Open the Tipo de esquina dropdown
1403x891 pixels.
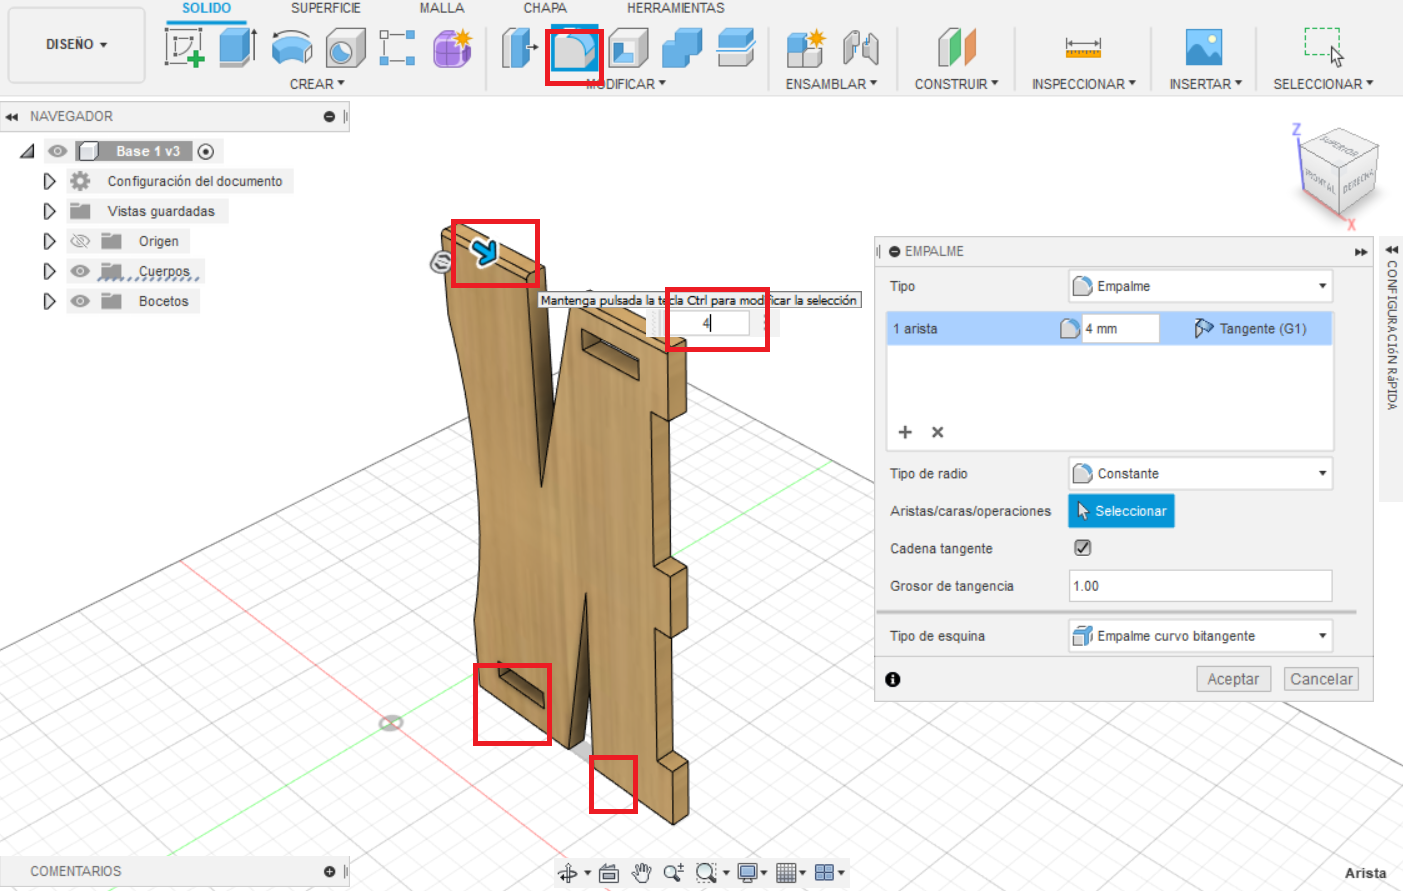tap(1200, 636)
